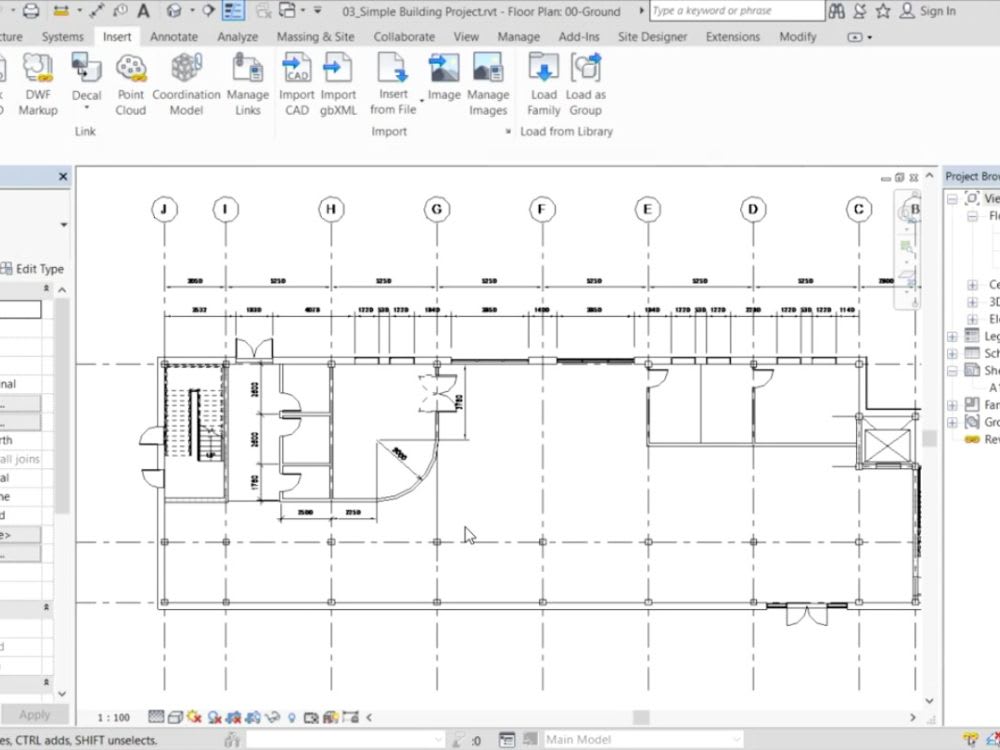Screen dimensions: 1000x750
Task: Expand the 3D Views tree node
Action: tap(972, 302)
